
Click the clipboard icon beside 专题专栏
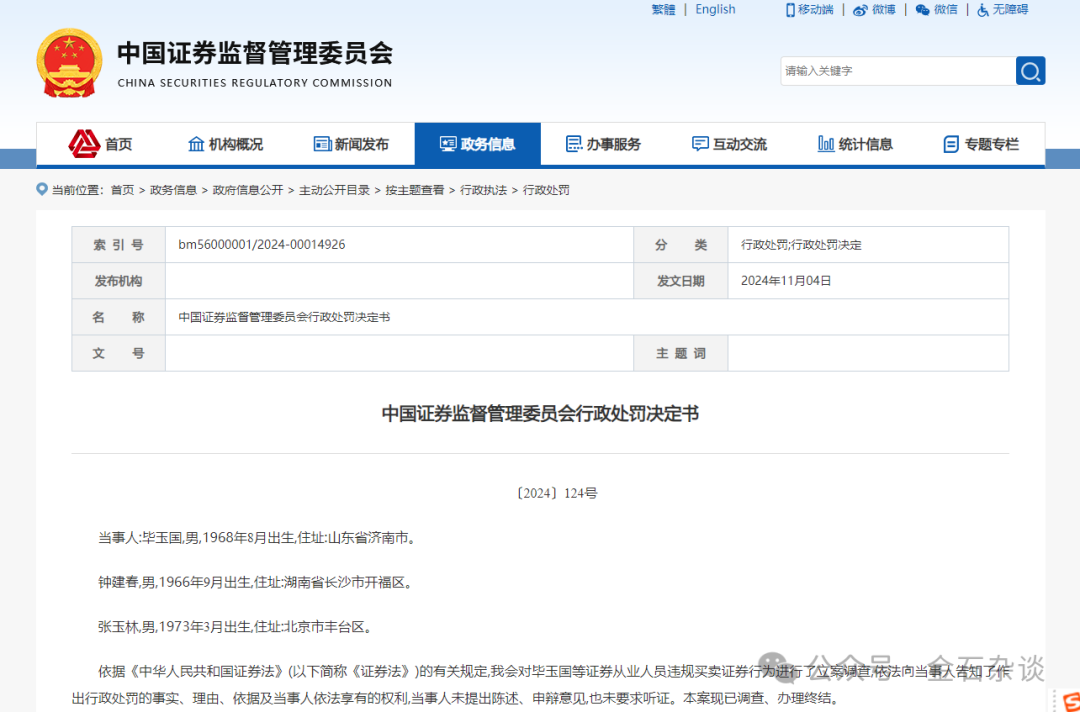951,144
